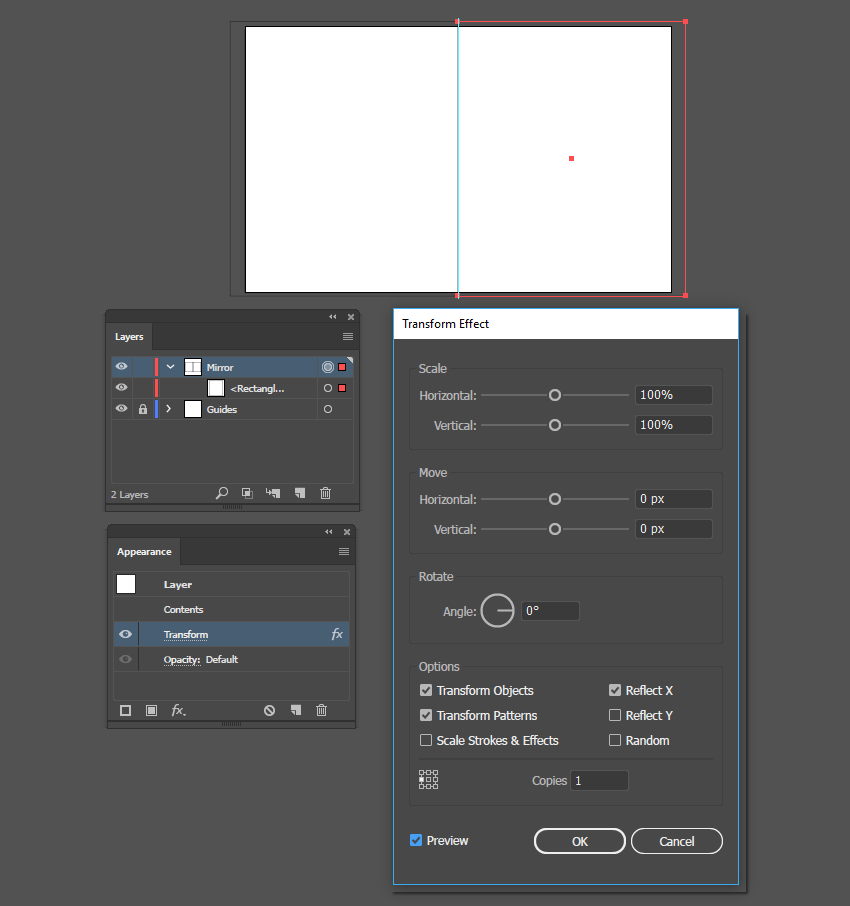This screenshot has width=850, height=906.
Task: Add a new effect using the fx icon
Action: pyautogui.click(x=178, y=710)
